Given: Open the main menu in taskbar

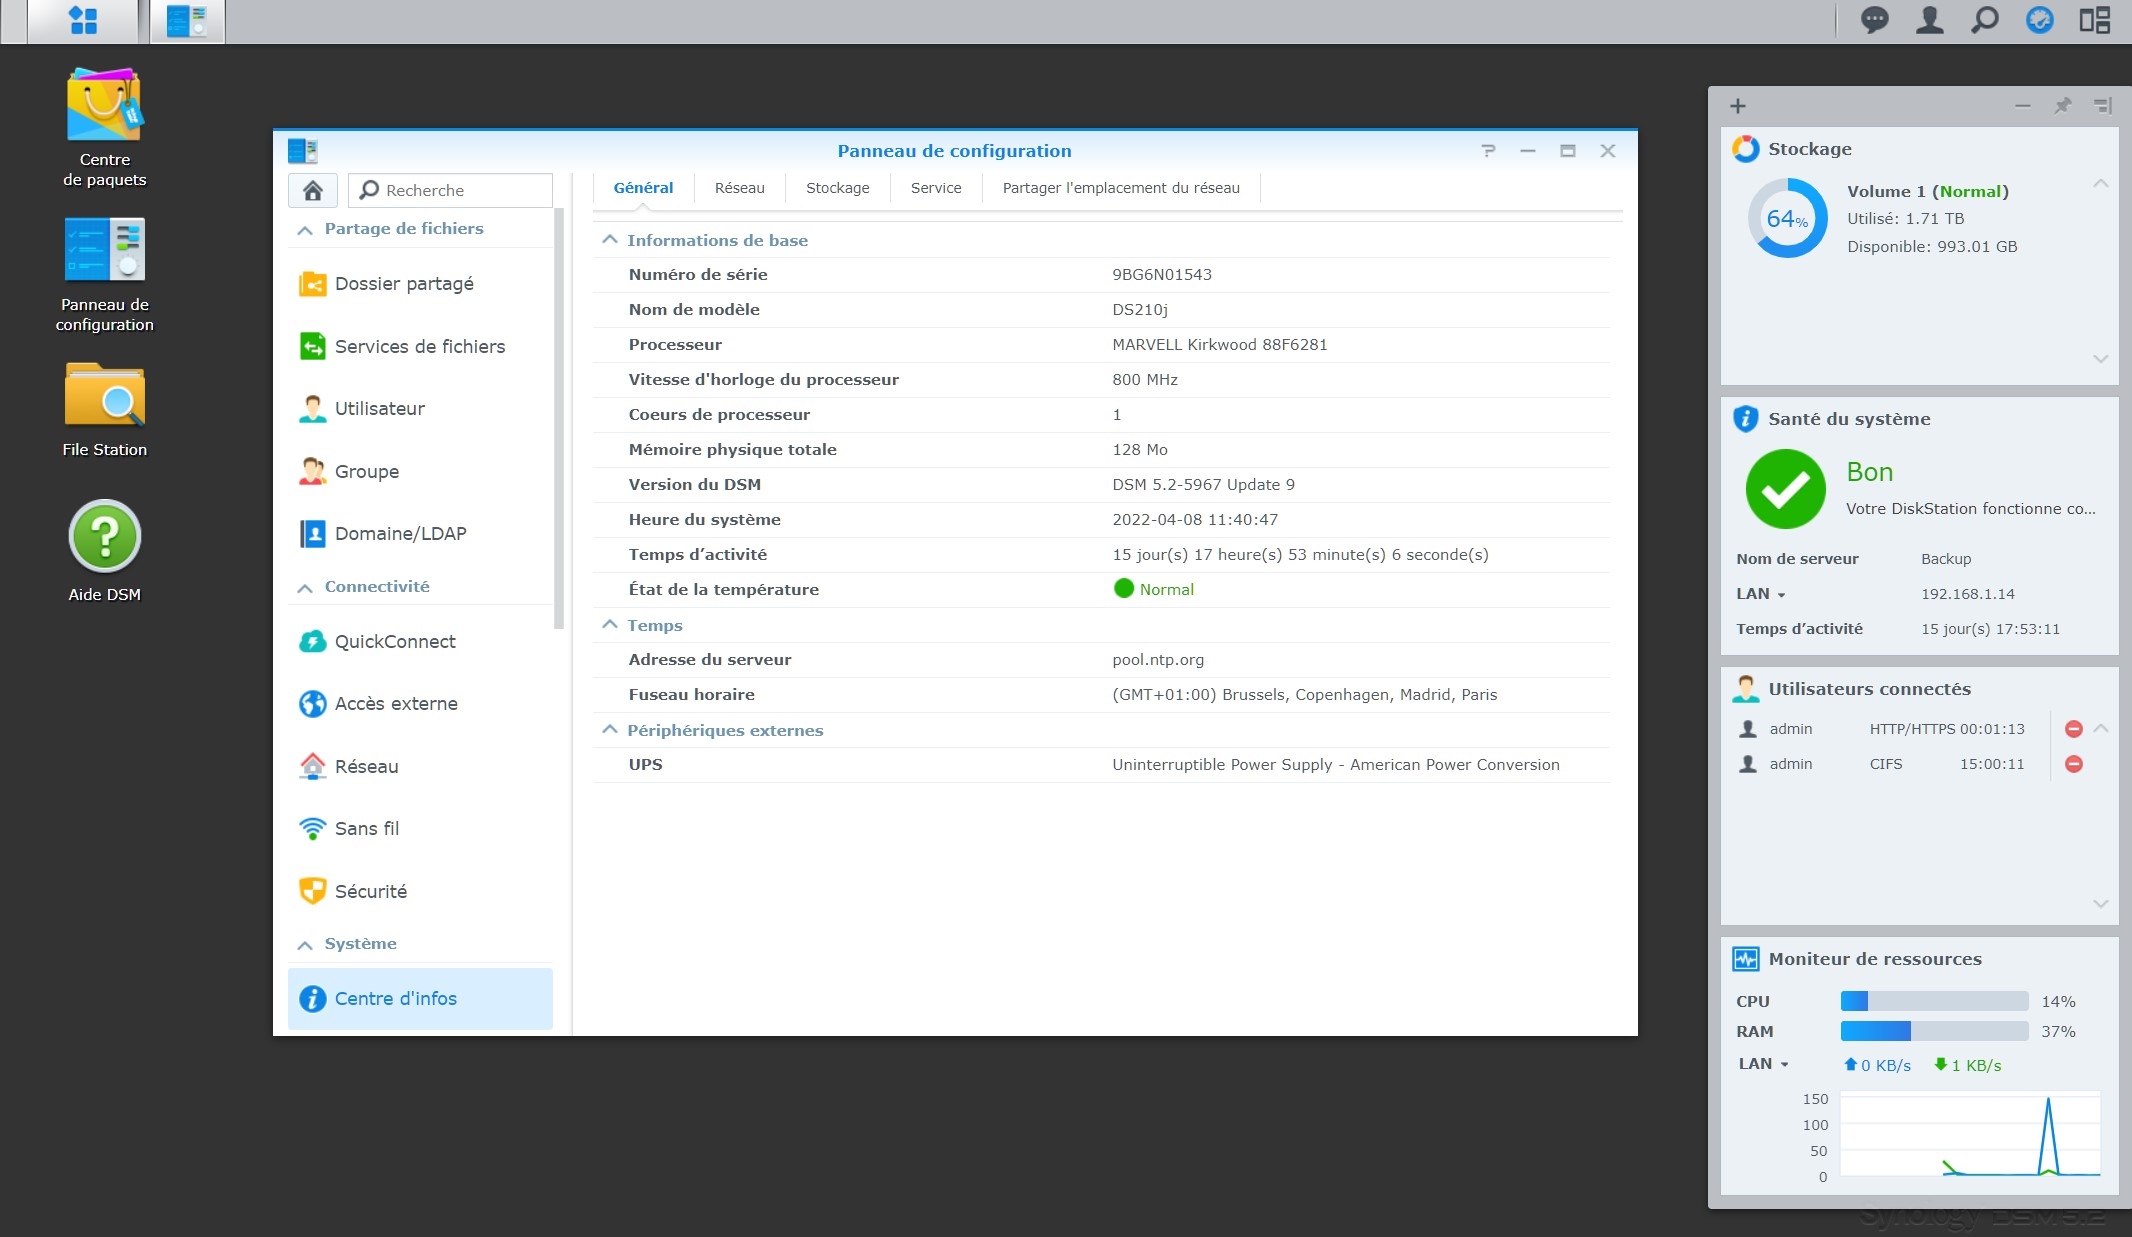Looking at the screenshot, I should click(x=83, y=21).
